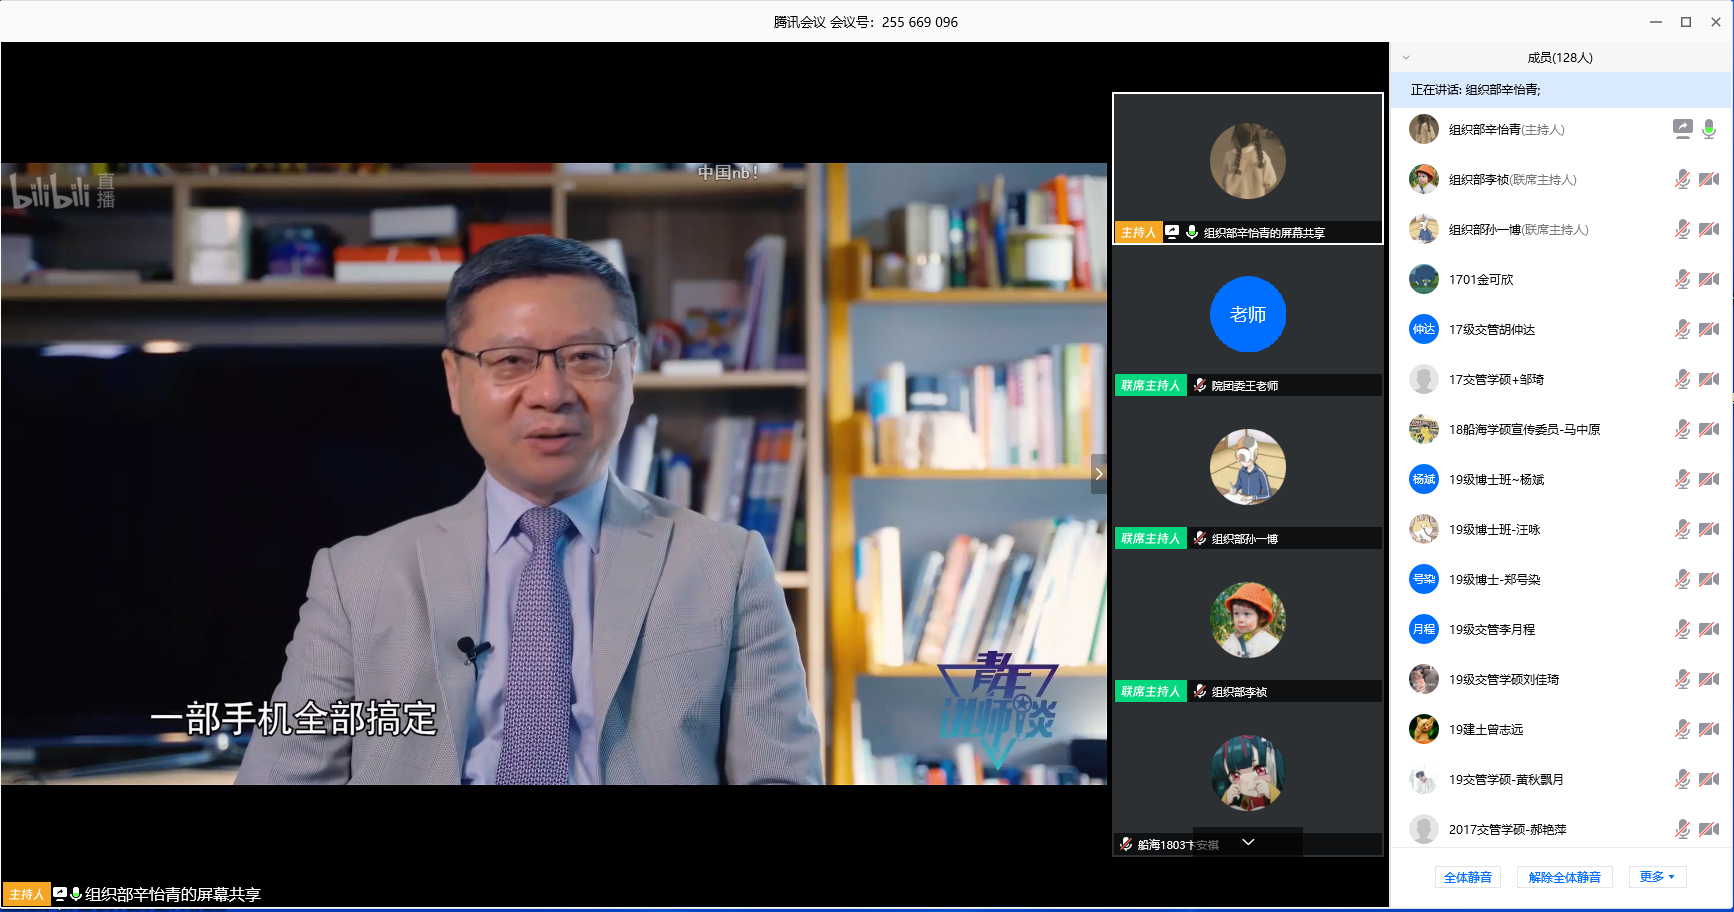The image size is (1734, 912).
Task: Click camera icon next to 17级交管胡仲达
Action: (x=1709, y=329)
